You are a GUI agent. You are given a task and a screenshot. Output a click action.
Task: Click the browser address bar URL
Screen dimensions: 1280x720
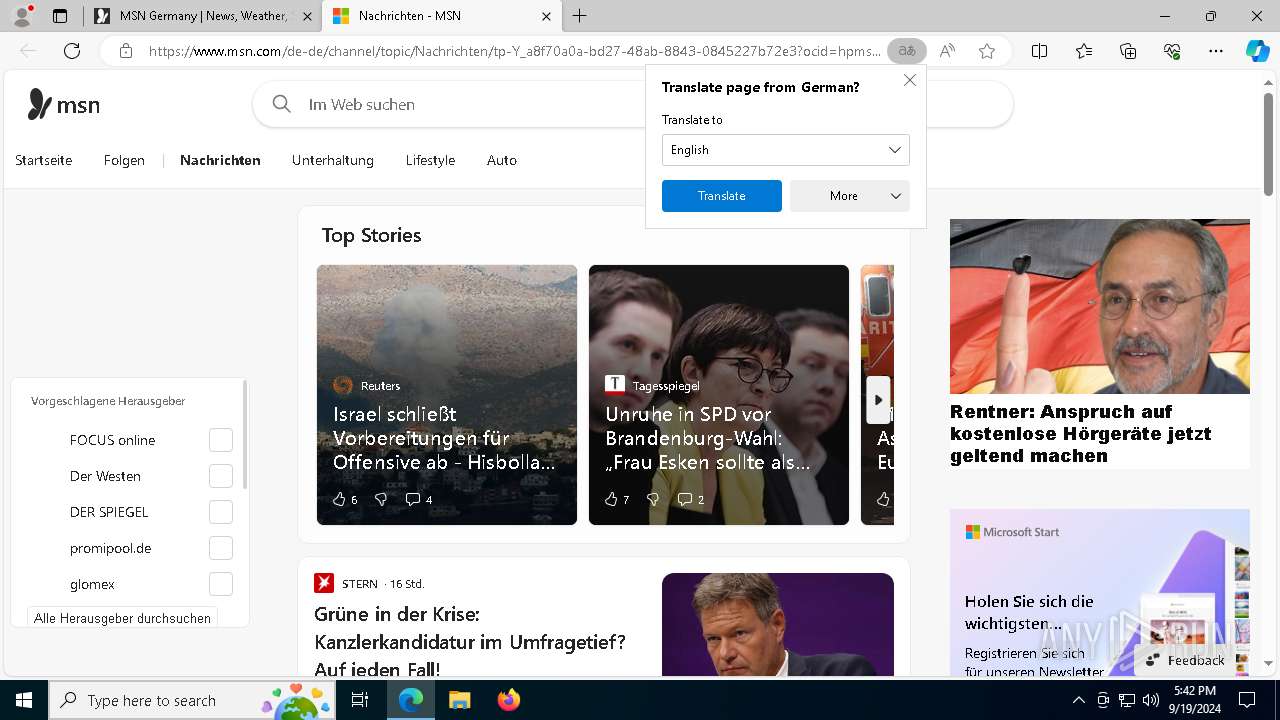tap(515, 51)
